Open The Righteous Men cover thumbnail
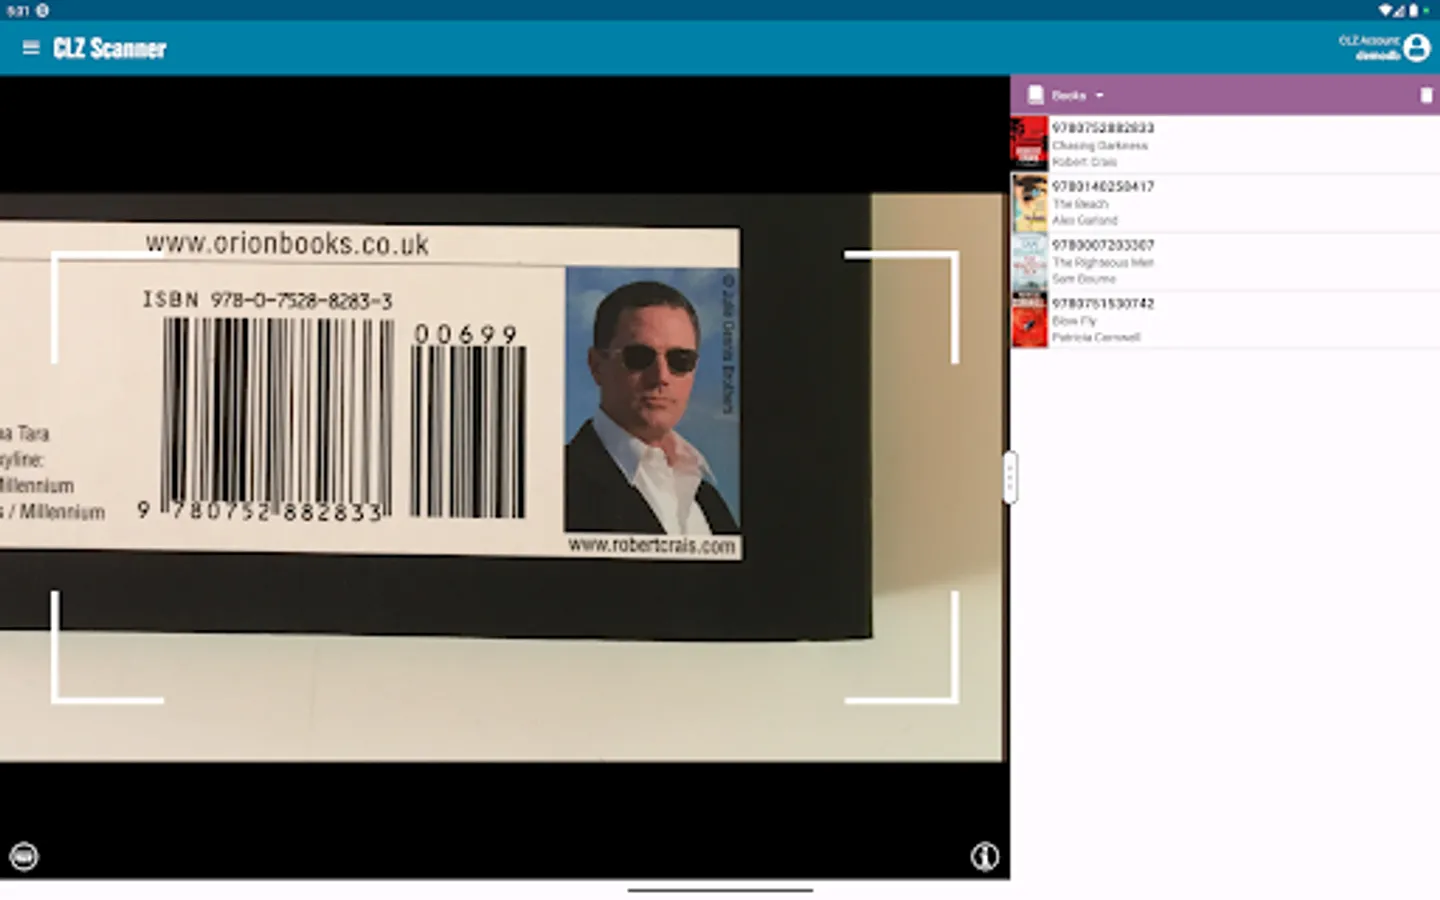 coord(1029,261)
